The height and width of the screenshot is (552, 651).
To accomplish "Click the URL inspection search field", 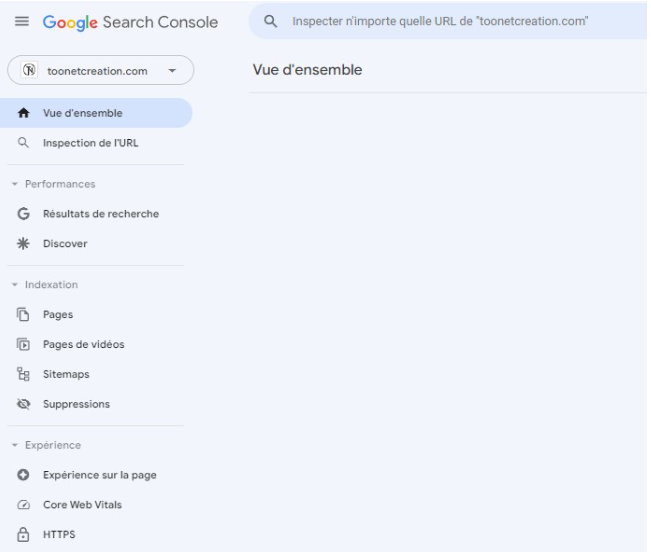I will tap(440, 22).
